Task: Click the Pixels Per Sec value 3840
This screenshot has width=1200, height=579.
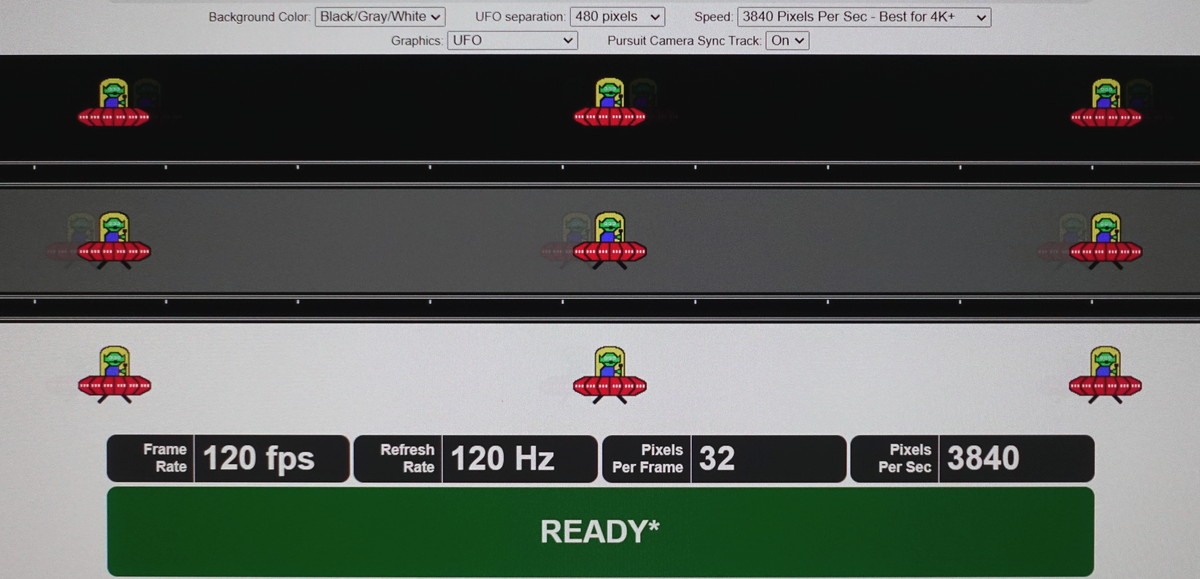Action: click(x=983, y=459)
